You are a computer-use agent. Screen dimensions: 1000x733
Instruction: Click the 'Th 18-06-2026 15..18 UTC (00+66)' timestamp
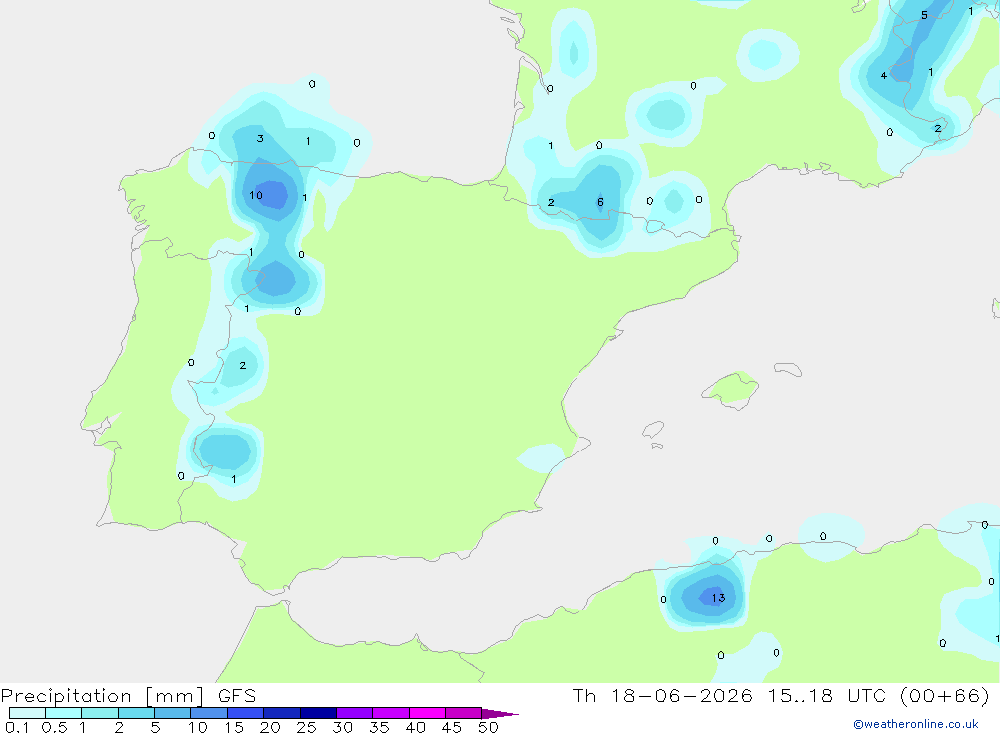(781, 696)
